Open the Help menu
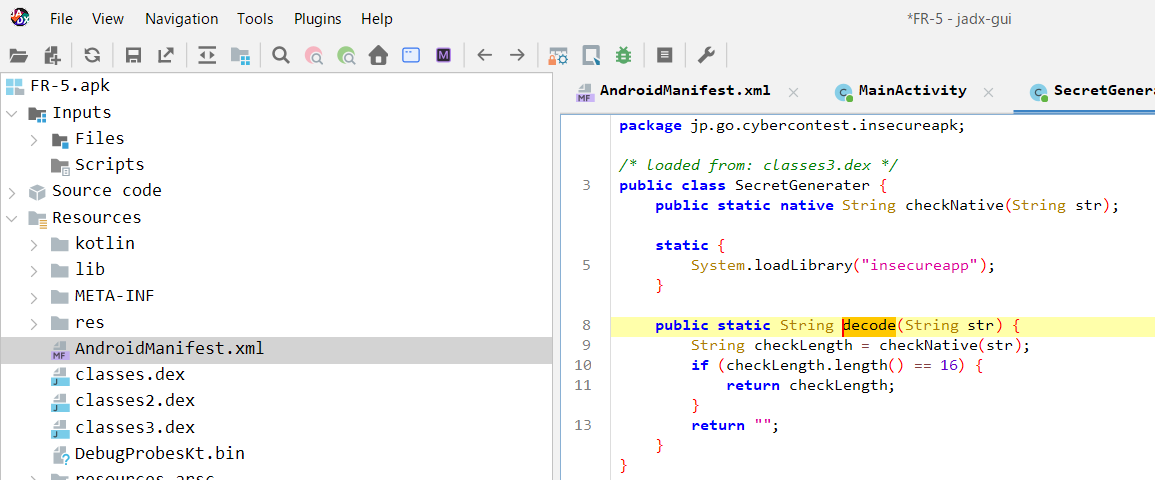 (x=377, y=19)
